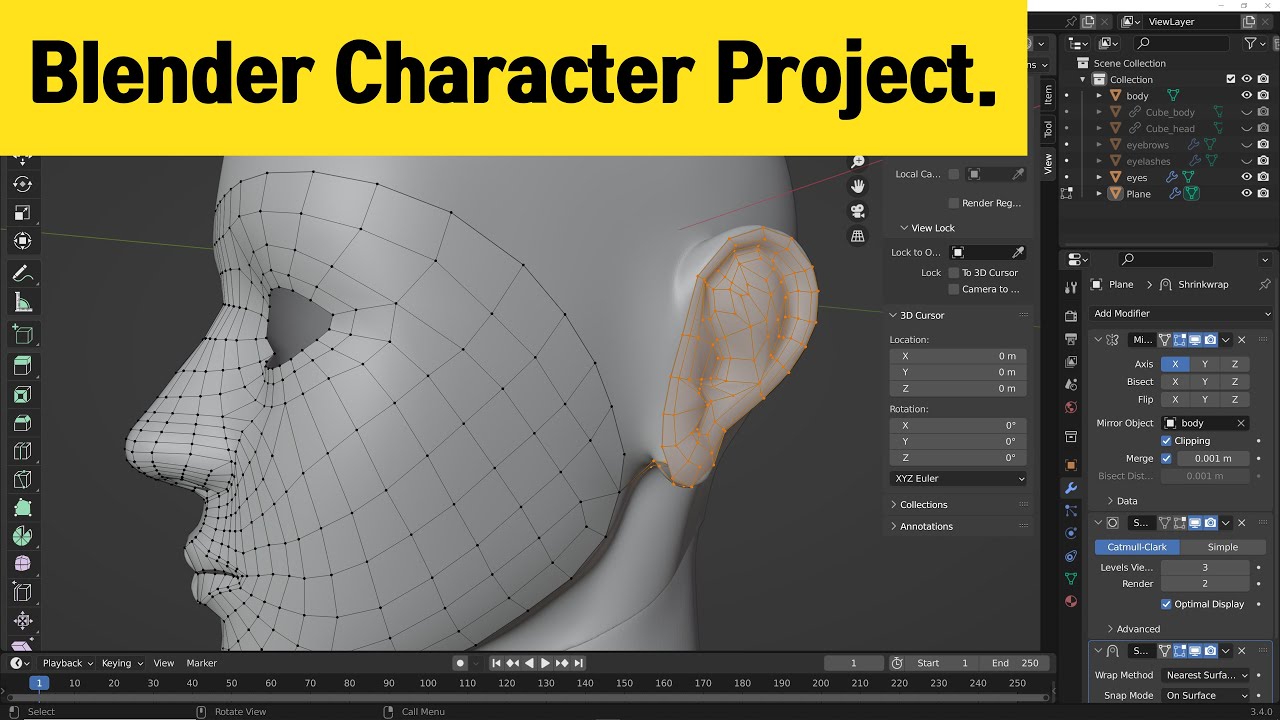Image resolution: width=1280 pixels, height=720 pixels.
Task: Collapse the Collection tree node
Action: point(1084,79)
